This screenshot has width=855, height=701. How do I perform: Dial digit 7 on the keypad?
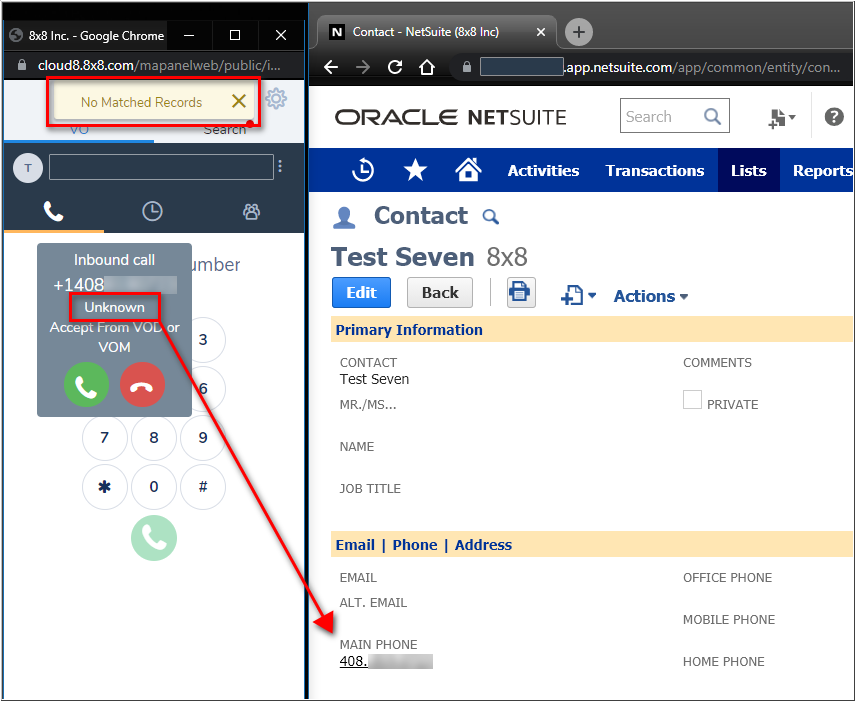coord(105,437)
